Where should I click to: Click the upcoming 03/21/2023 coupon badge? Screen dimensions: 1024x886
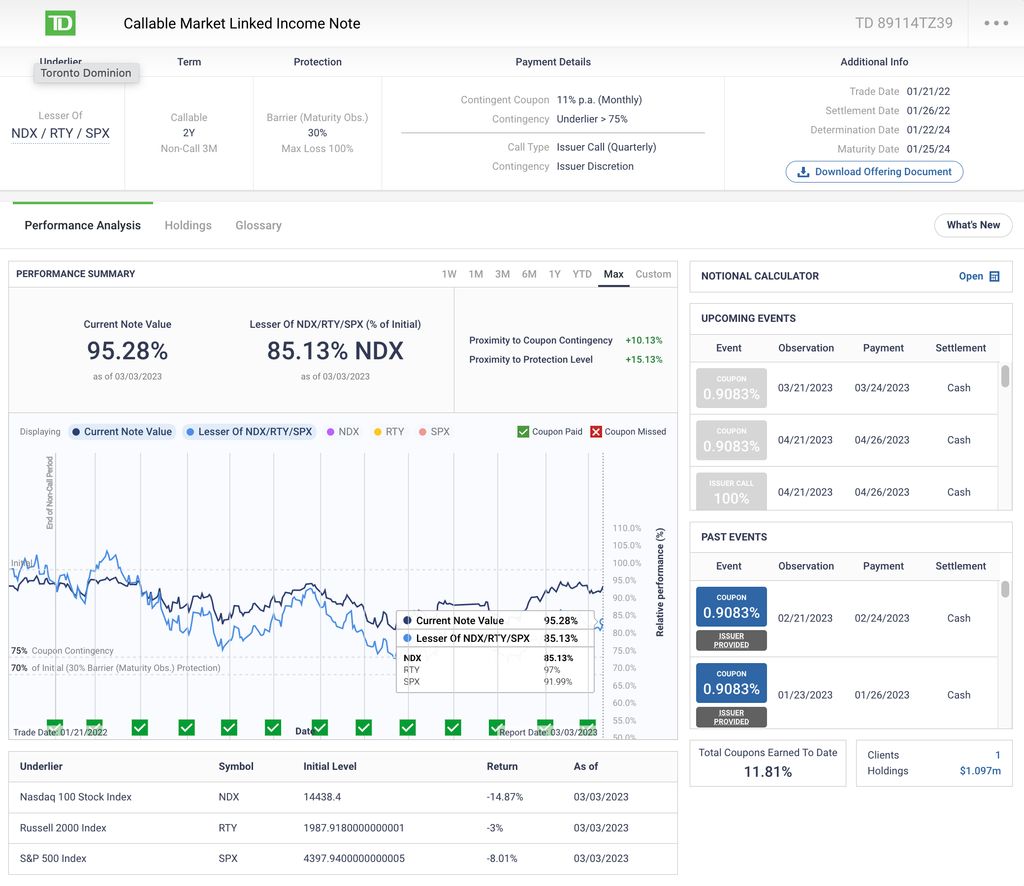coord(731,388)
